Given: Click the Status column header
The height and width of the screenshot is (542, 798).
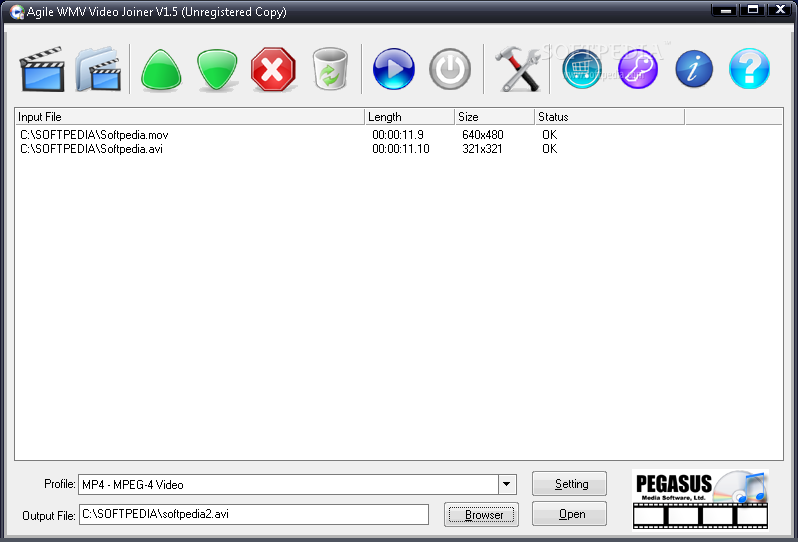Looking at the screenshot, I should point(610,117).
